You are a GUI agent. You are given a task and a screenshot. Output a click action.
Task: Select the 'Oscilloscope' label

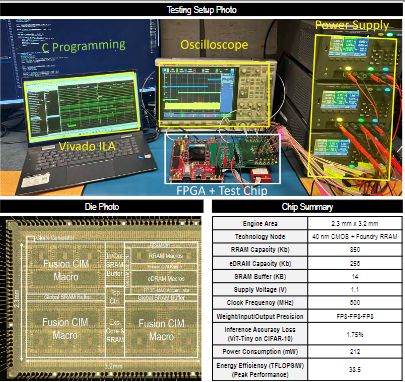(x=214, y=45)
